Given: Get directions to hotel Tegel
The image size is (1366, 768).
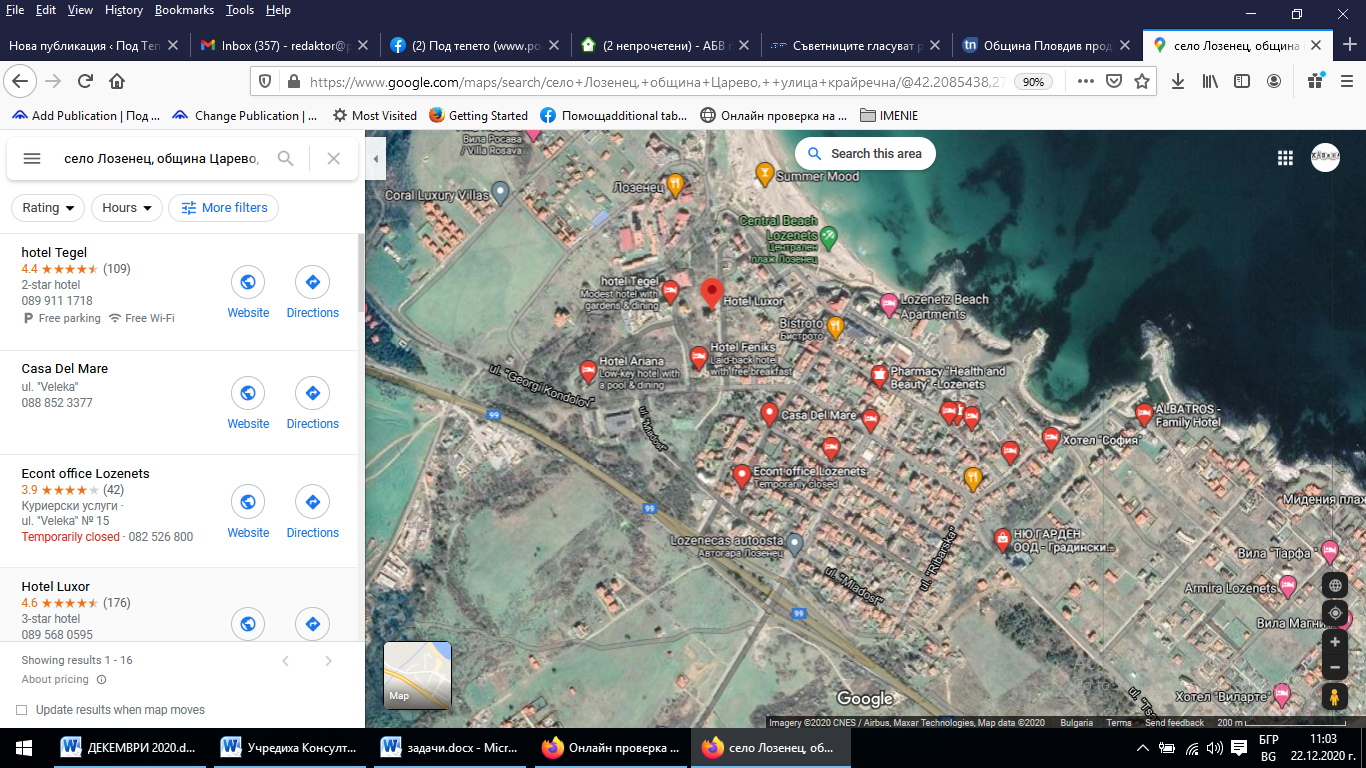Looking at the screenshot, I should pyautogui.click(x=312, y=282).
